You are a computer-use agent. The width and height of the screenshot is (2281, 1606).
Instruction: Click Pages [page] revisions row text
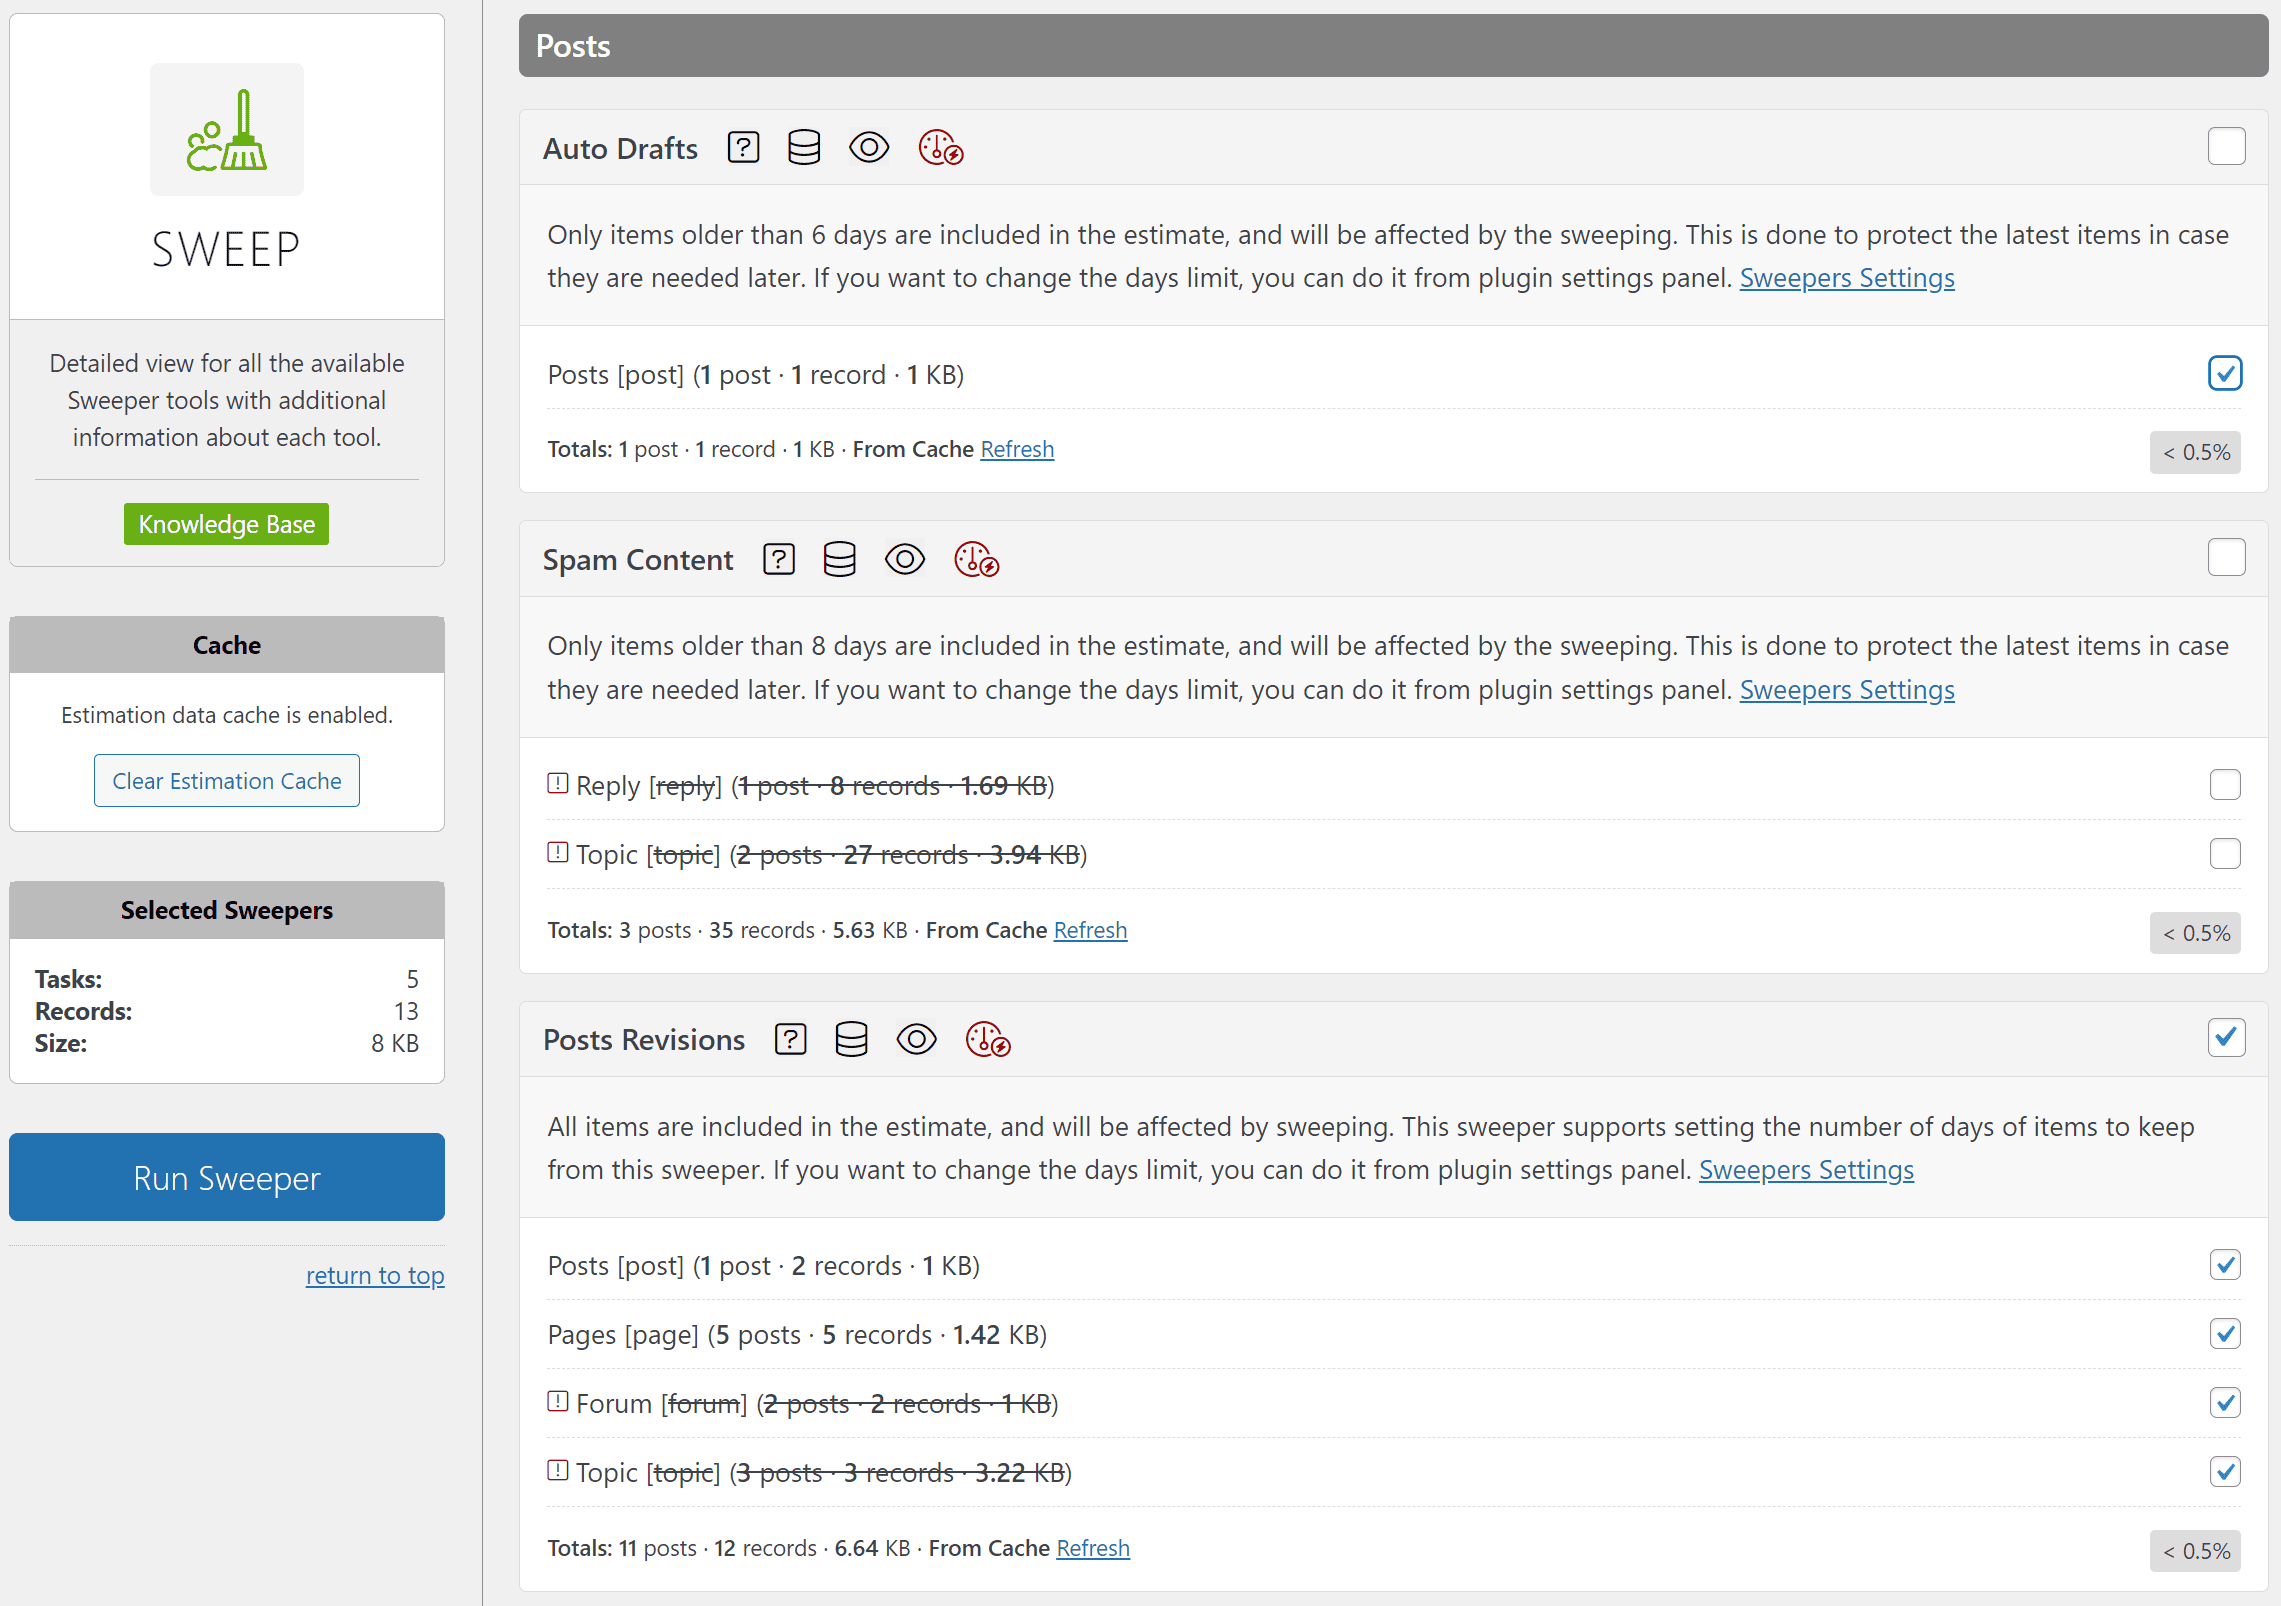pos(797,1335)
